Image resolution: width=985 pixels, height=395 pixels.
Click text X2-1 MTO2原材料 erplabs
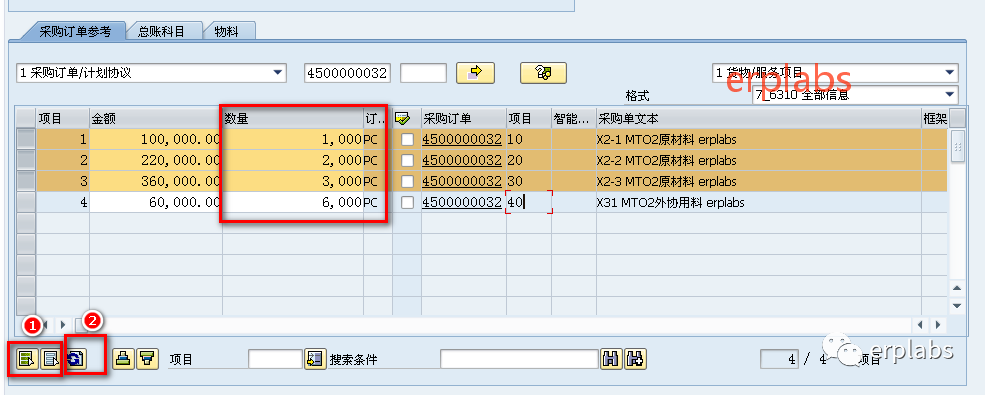pos(667,139)
